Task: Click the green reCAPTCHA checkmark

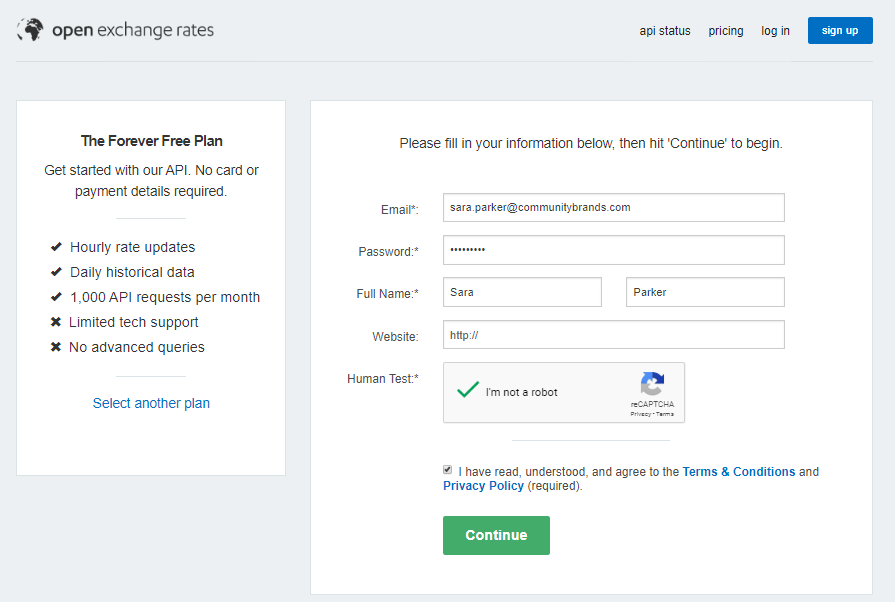Action: pos(467,390)
